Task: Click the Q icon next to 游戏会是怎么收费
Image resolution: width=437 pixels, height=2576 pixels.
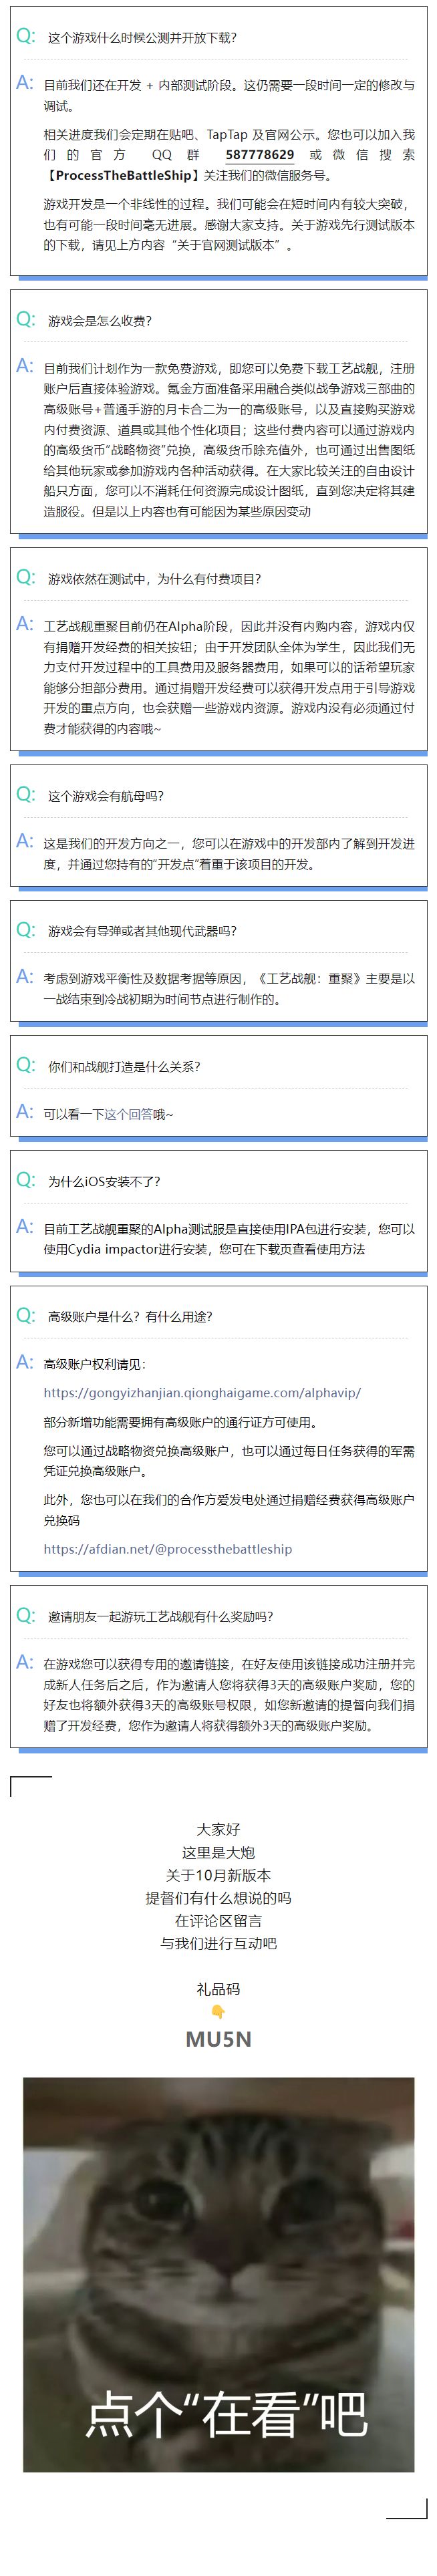Action: pos(25,320)
